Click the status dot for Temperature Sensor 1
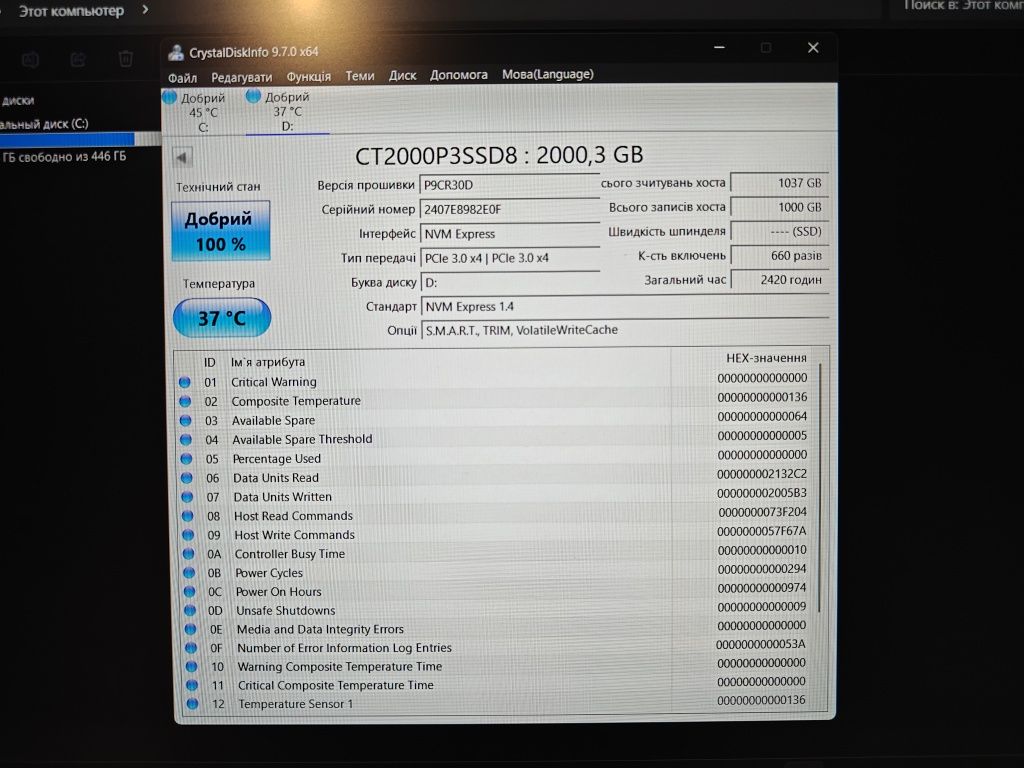This screenshot has height=768, width=1024. pyautogui.click(x=193, y=704)
